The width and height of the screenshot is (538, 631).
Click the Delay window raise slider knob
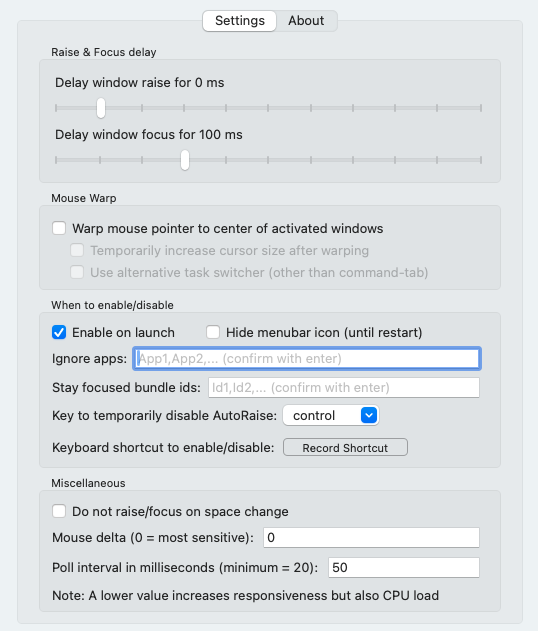[101, 108]
